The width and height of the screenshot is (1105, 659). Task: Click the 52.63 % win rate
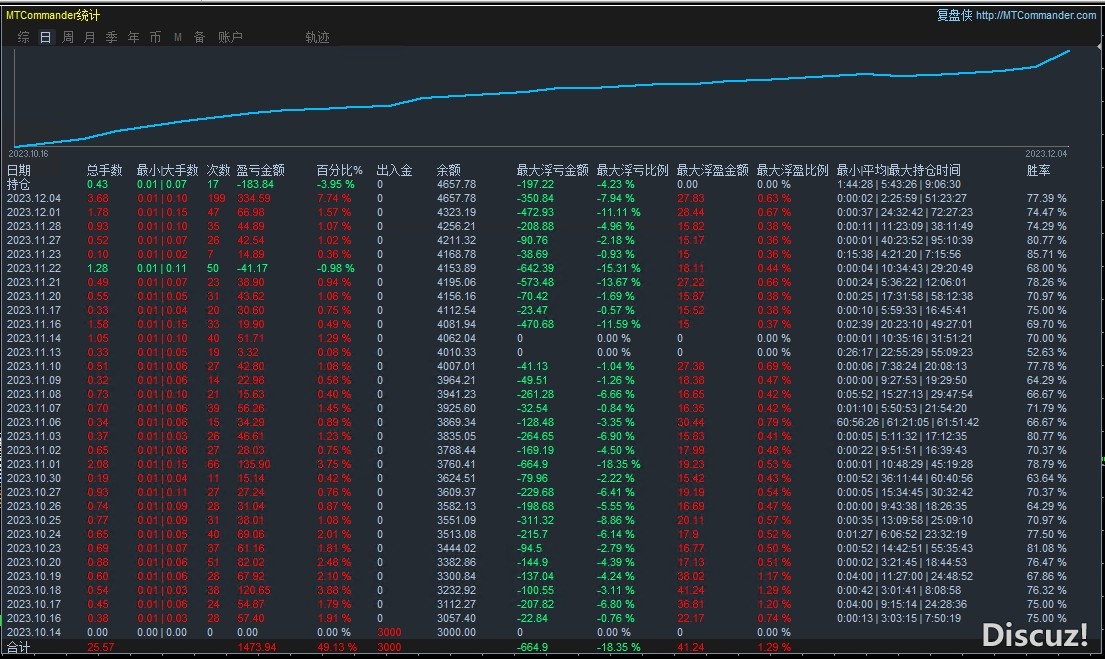pyautogui.click(x=1047, y=352)
